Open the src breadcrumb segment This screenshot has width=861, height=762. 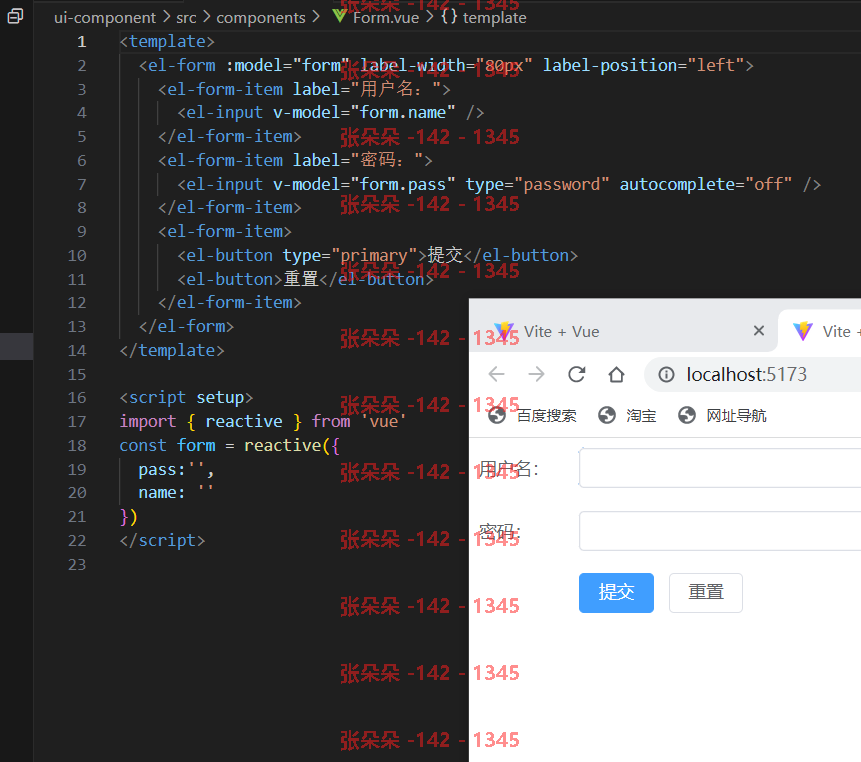pos(186,18)
